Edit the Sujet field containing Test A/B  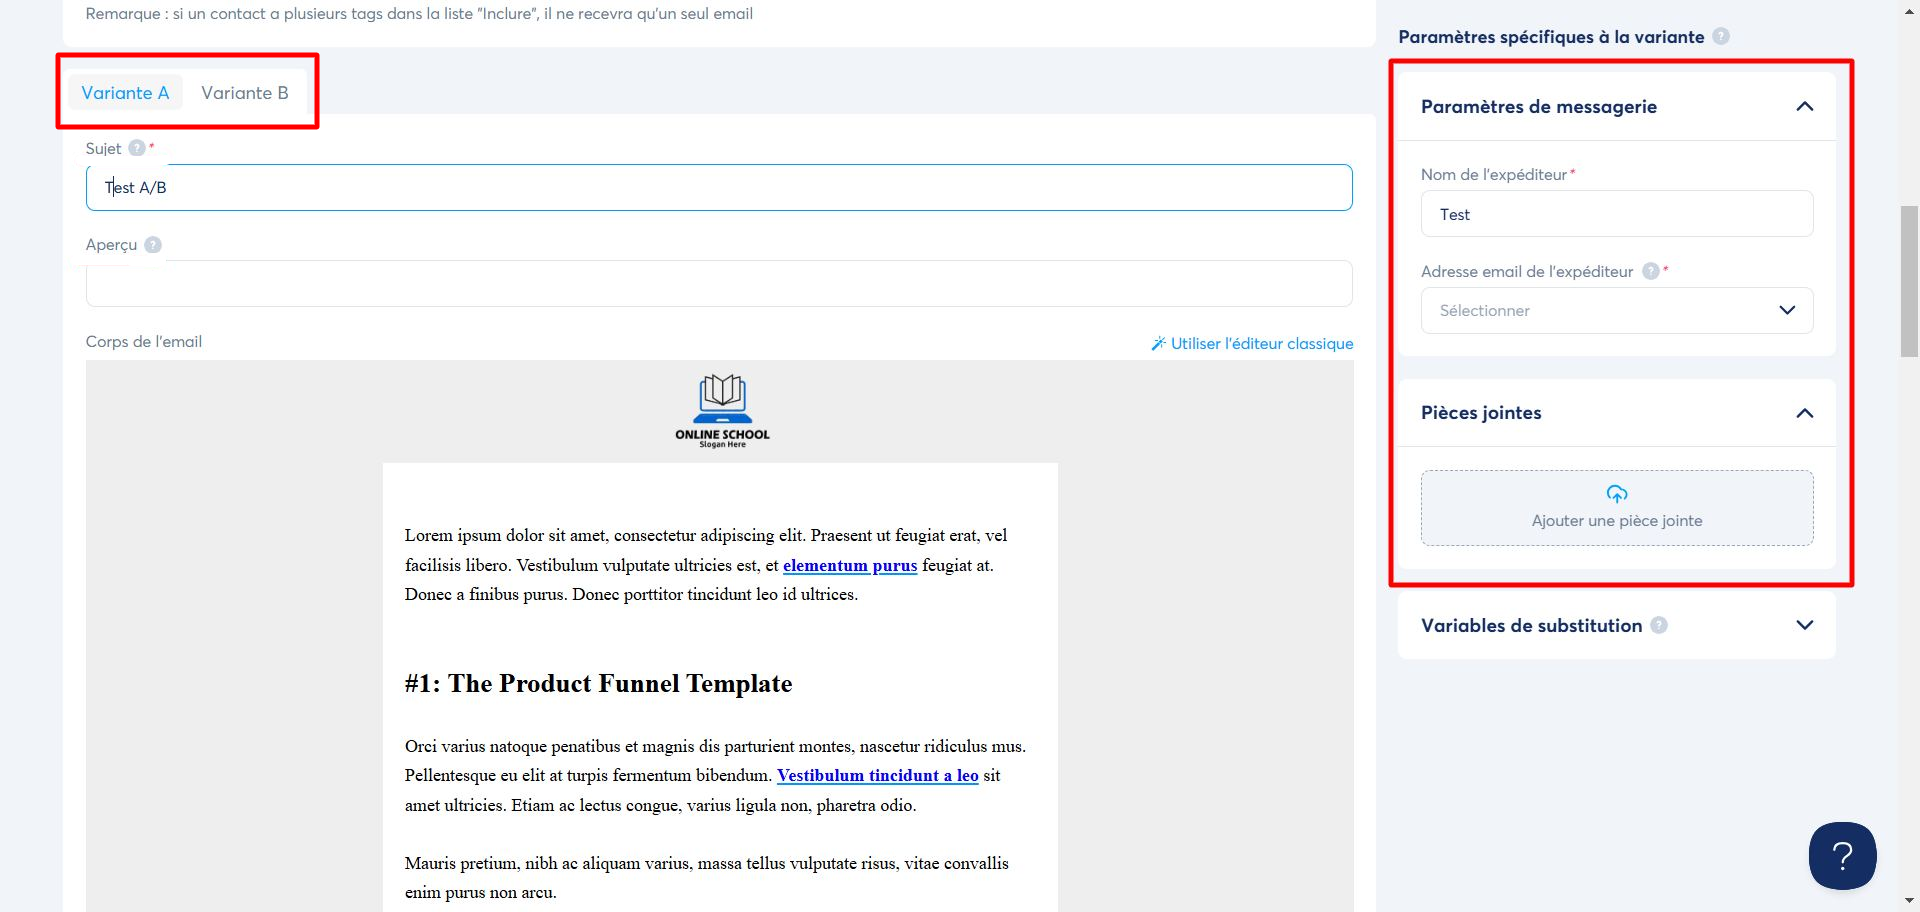point(719,188)
